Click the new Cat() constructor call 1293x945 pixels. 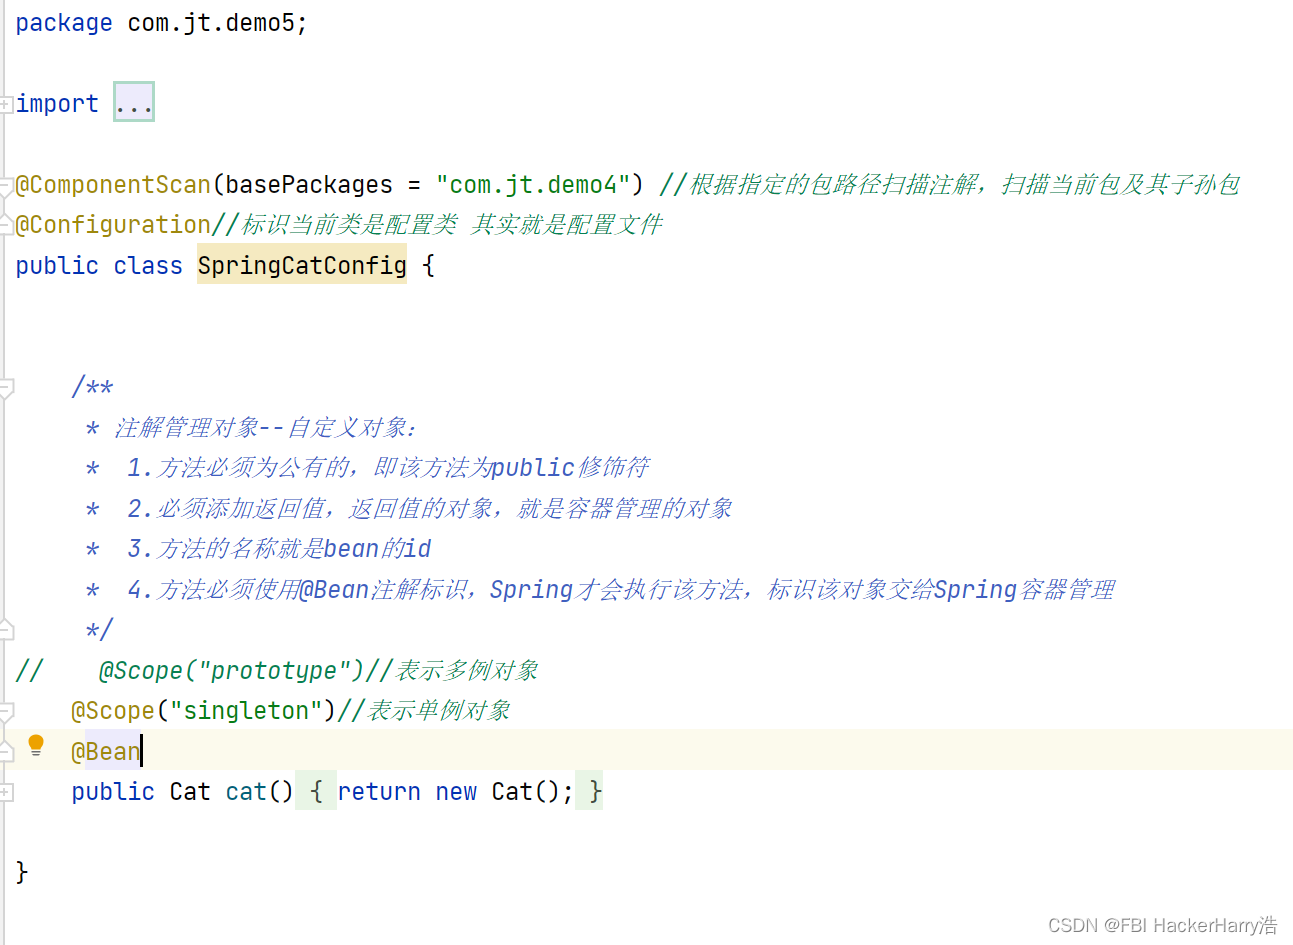click(x=497, y=792)
